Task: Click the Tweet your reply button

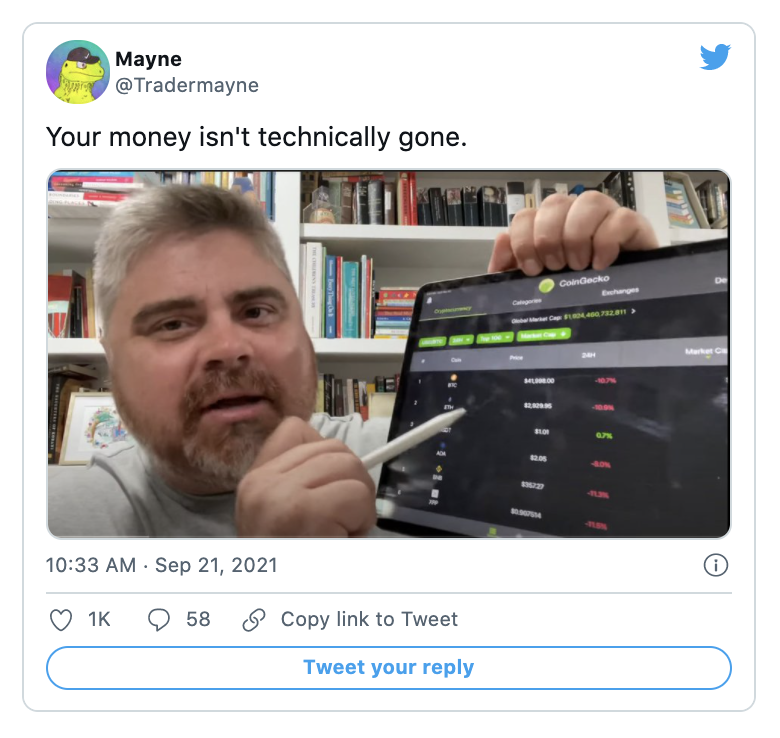Action: 389,667
